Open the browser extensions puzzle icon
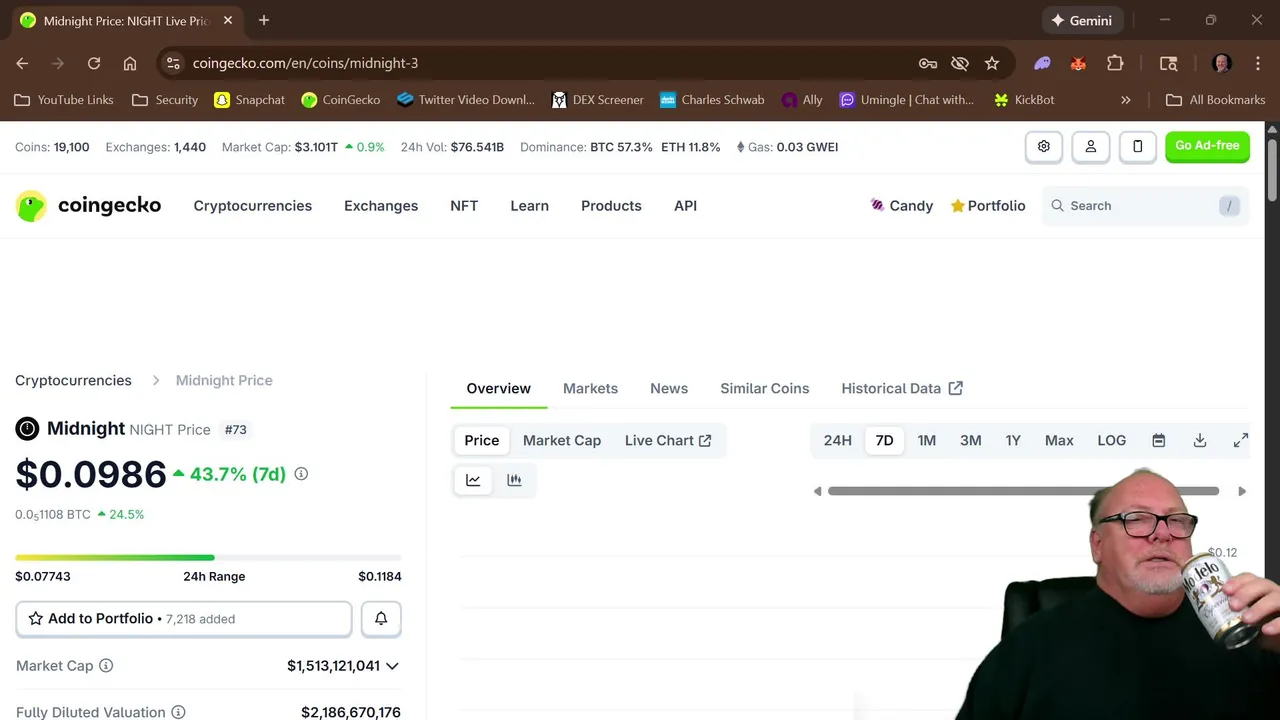1280x720 pixels. click(x=1115, y=63)
